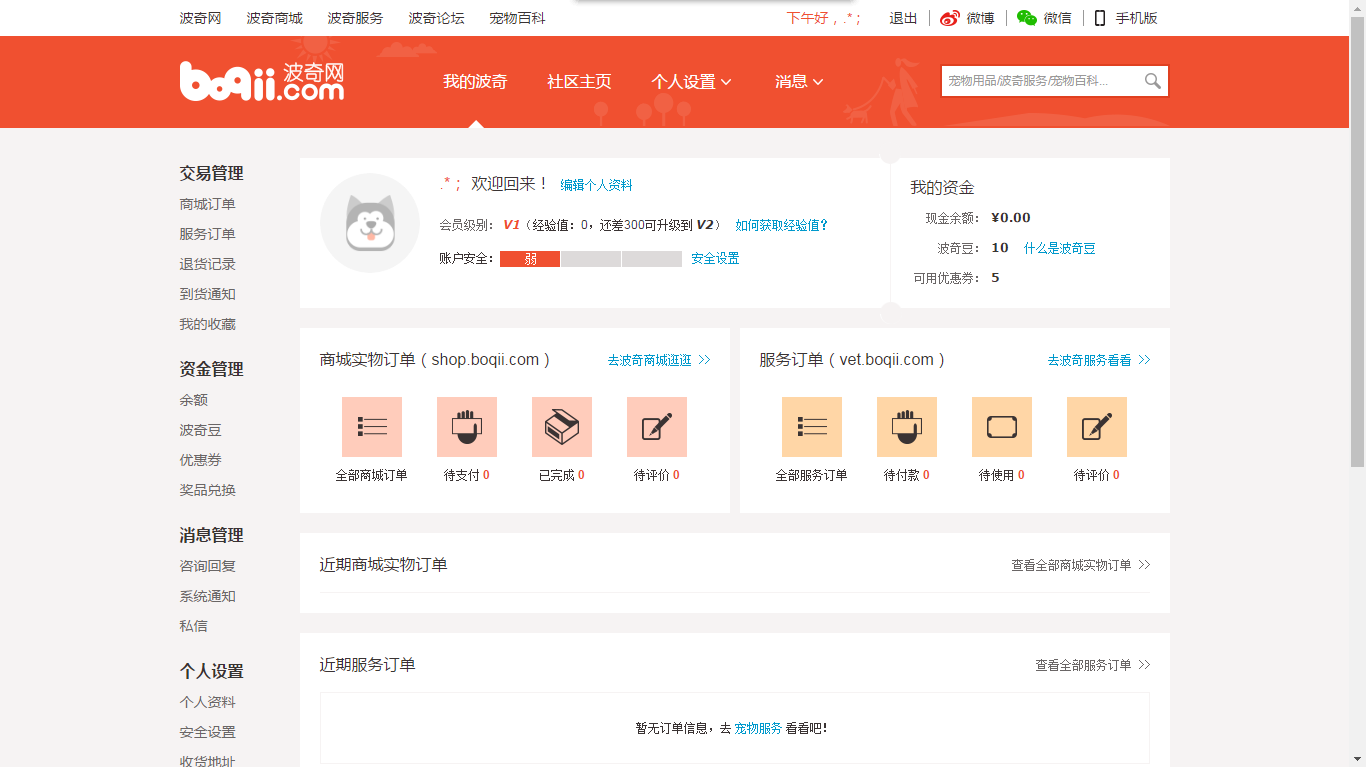Click the 现金余额 ¥0.00 value
This screenshot has height=767, width=1366.
coord(1011,218)
